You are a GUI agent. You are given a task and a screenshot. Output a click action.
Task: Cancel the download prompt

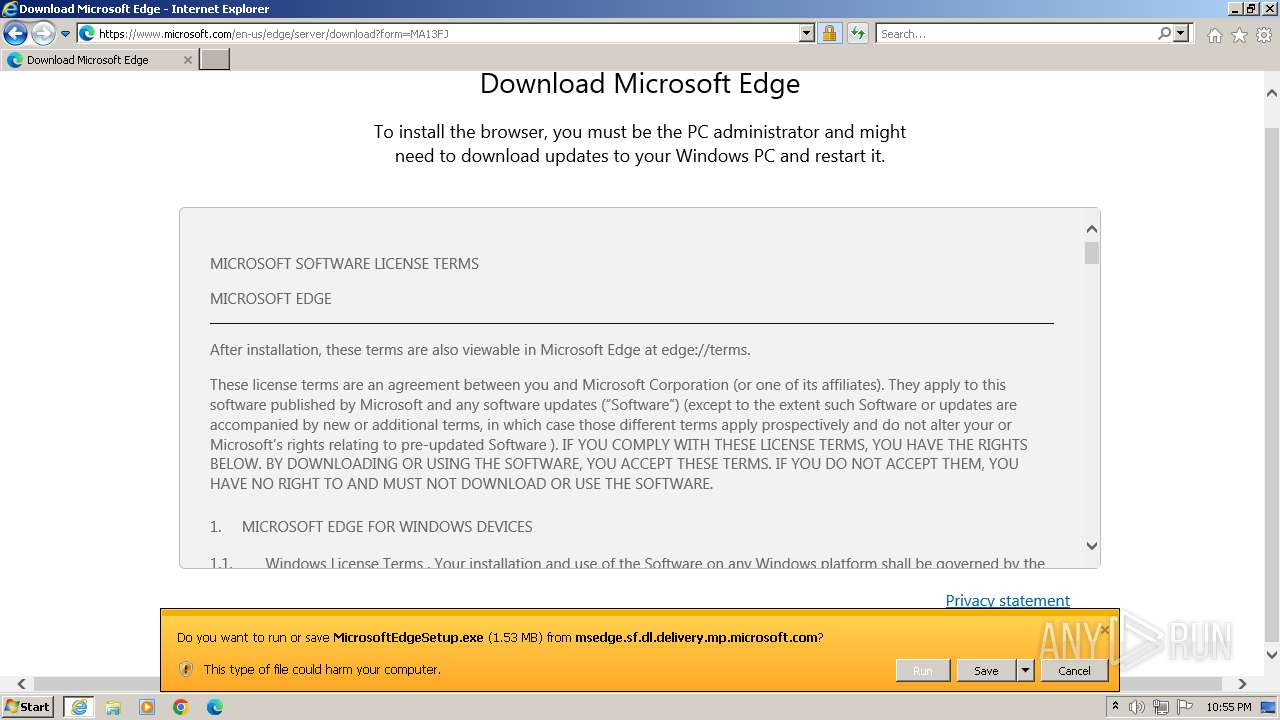tap(1074, 671)
